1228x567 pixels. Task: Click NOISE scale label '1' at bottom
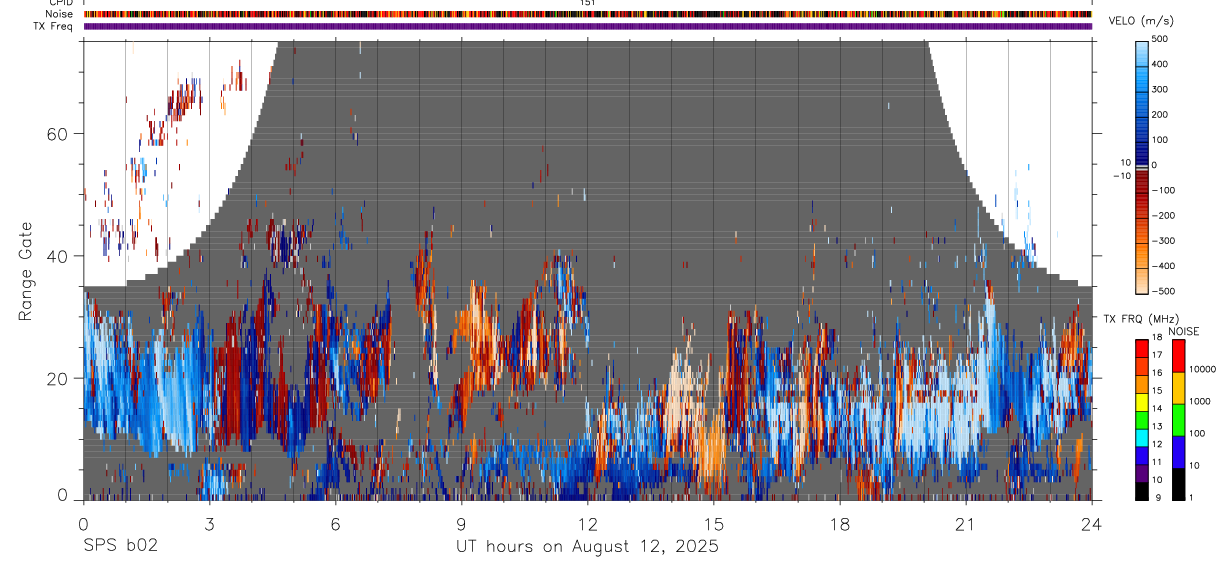coord(1190,497)
